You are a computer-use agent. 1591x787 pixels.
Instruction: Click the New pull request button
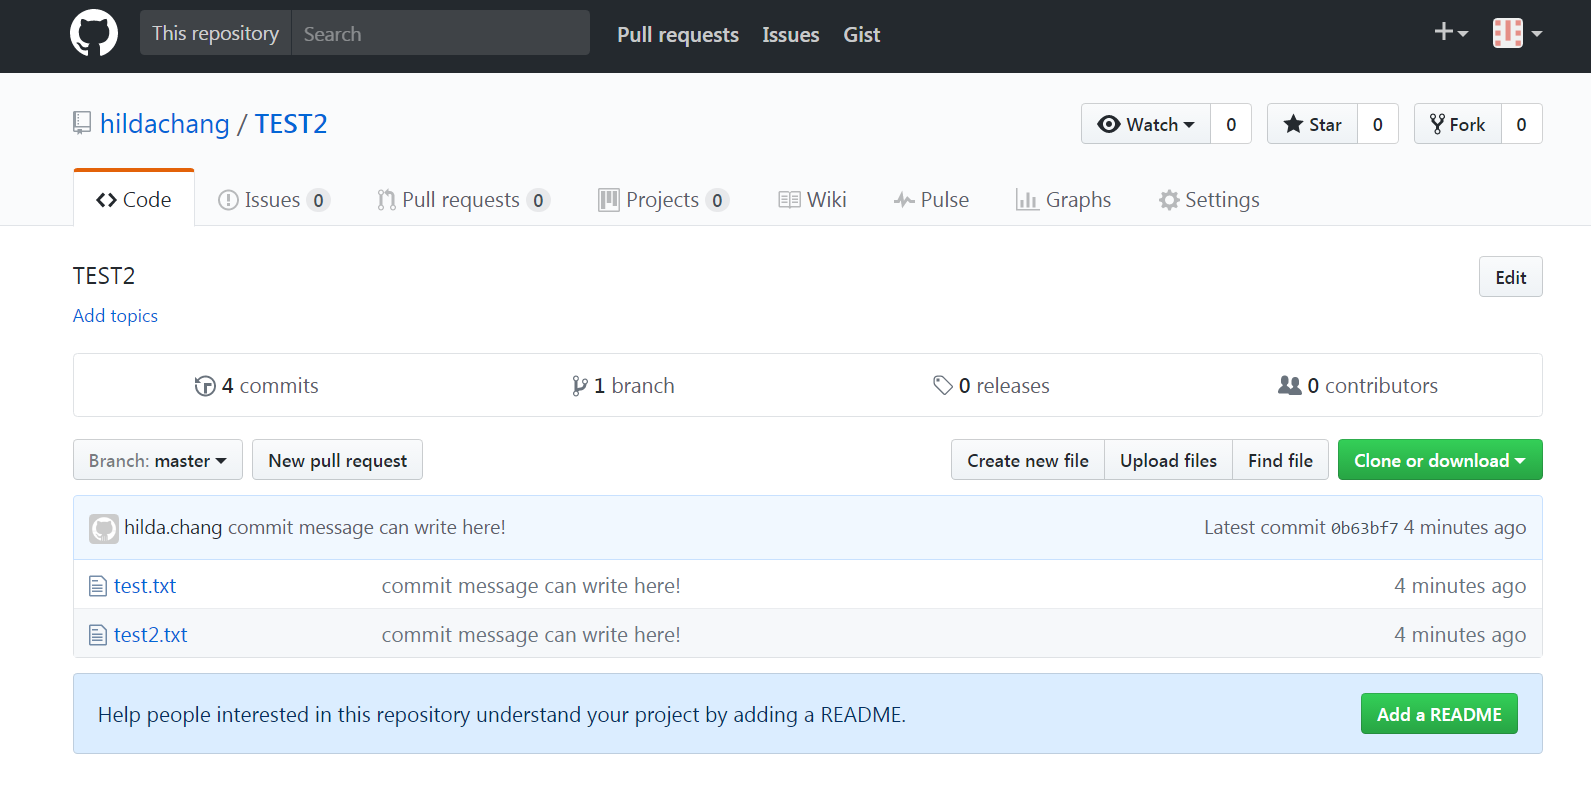pos(338,460)
